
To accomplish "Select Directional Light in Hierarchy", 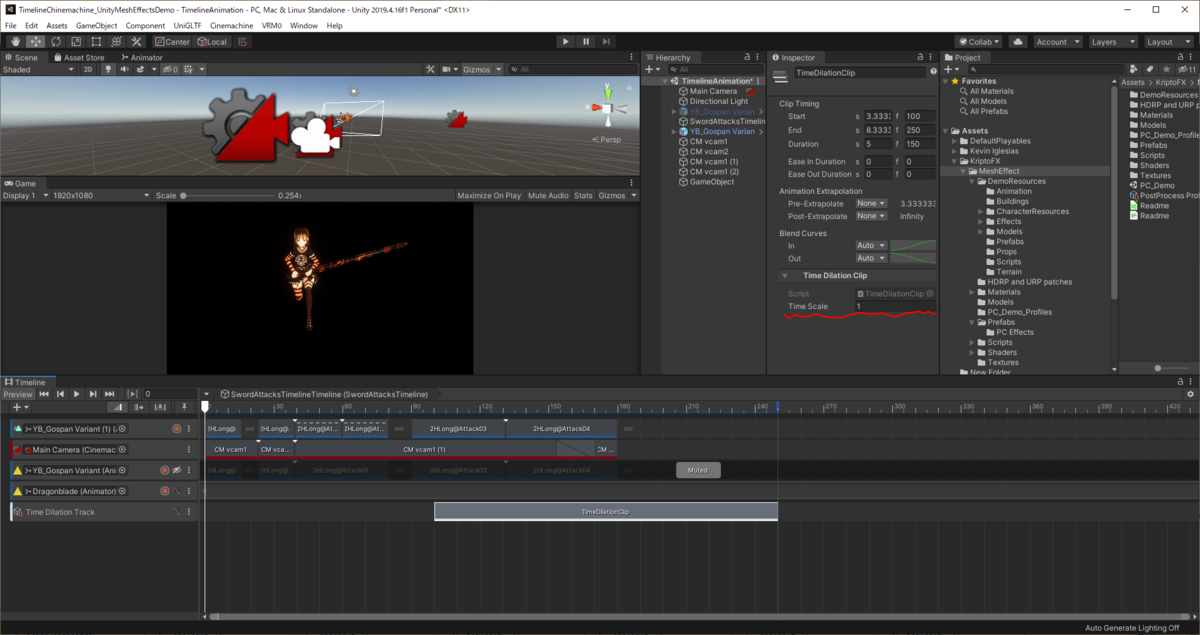I will coord(718,101).
